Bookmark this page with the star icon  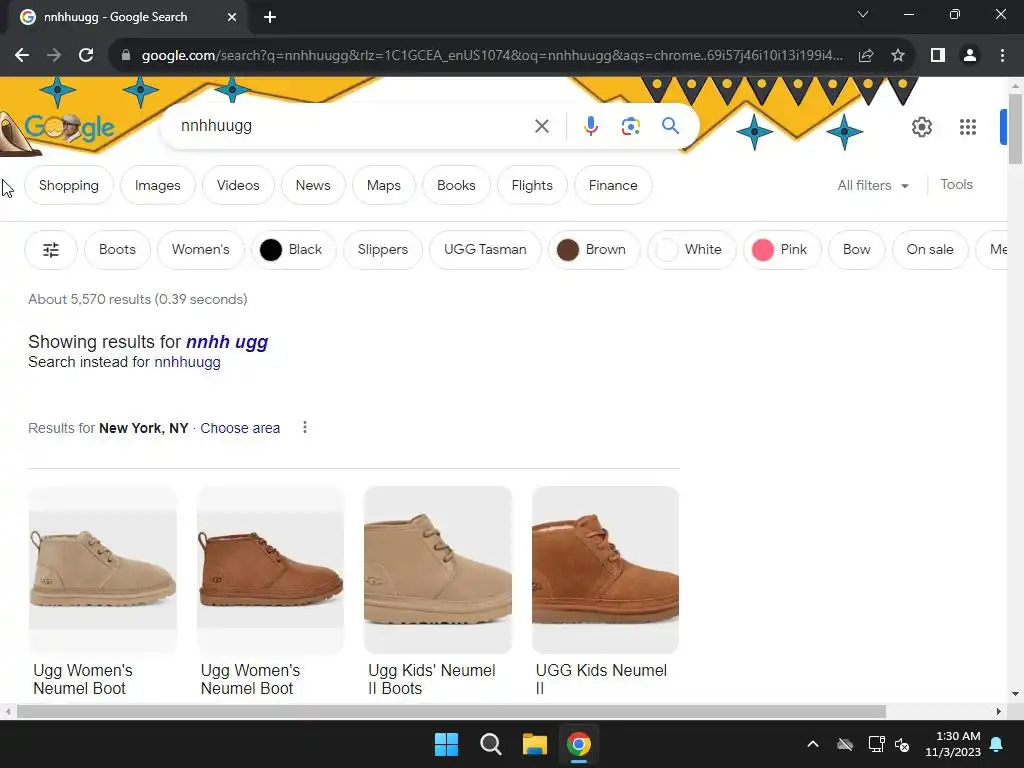tap(898, 56)
